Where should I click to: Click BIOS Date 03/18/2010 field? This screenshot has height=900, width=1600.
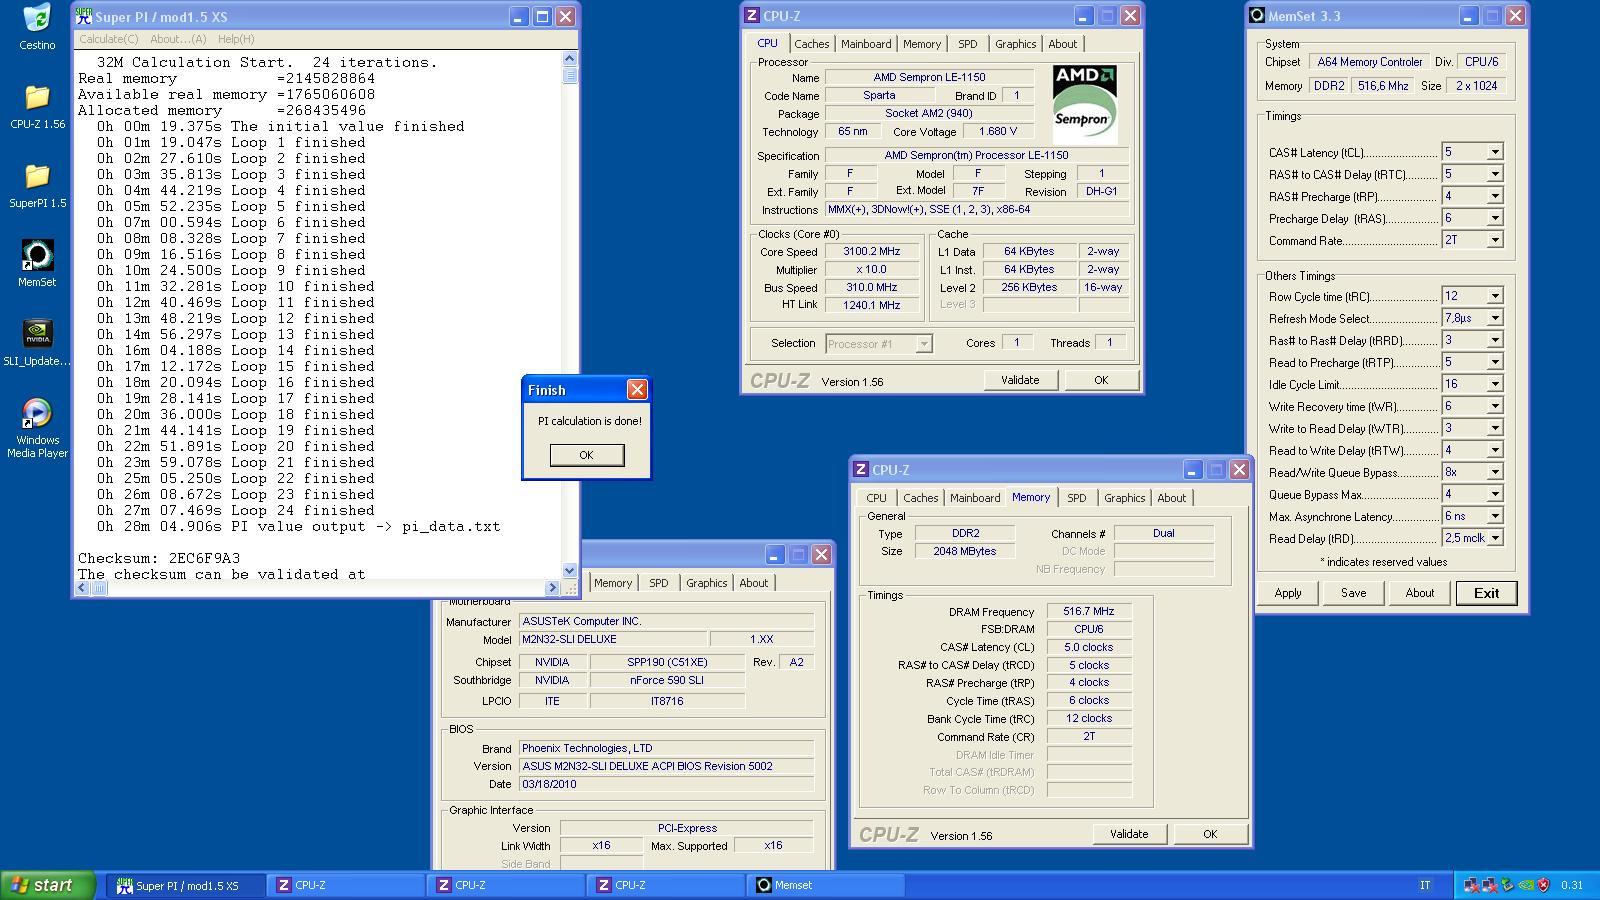pos(666,784)
